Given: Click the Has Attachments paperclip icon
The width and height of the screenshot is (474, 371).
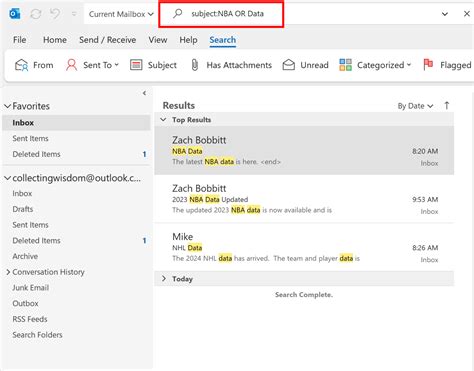Looking at the screenshot, I should coord(195,65).
